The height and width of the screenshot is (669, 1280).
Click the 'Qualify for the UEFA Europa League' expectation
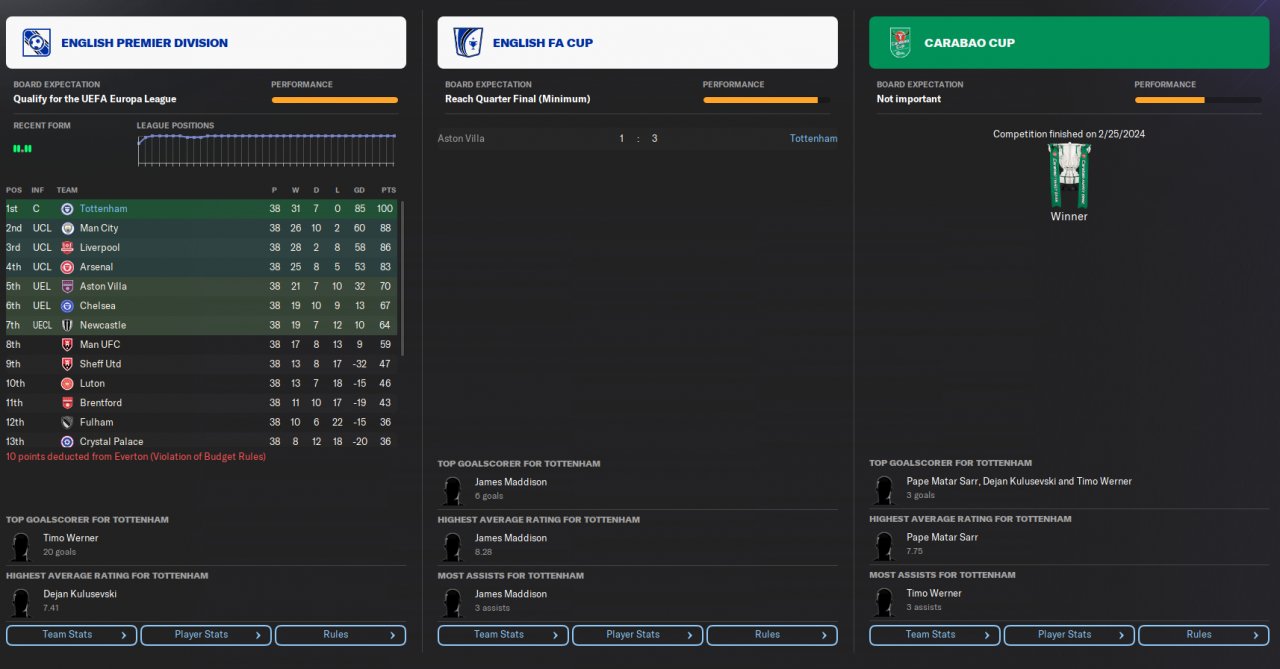[95, 99]
